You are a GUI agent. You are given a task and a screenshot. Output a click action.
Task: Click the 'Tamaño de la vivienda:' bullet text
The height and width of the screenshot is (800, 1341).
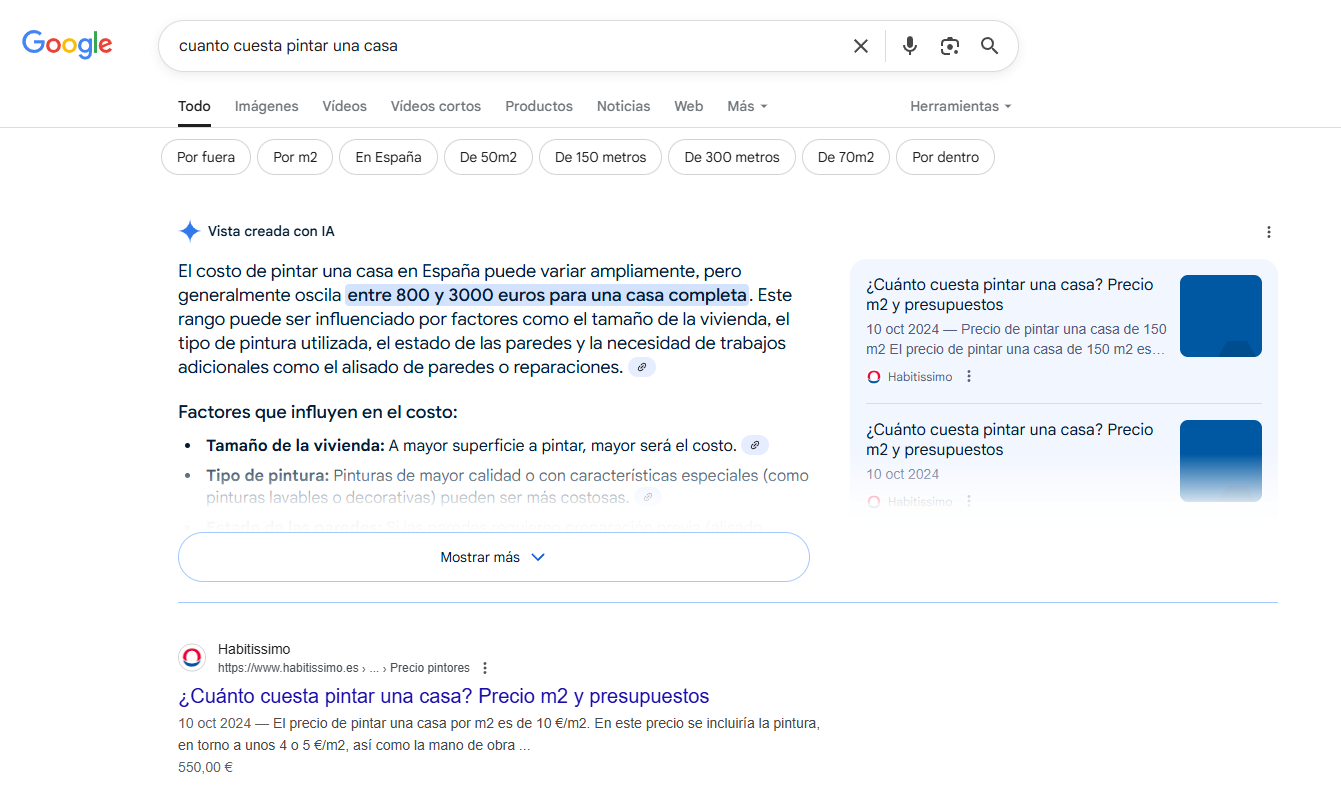(295, 446)
